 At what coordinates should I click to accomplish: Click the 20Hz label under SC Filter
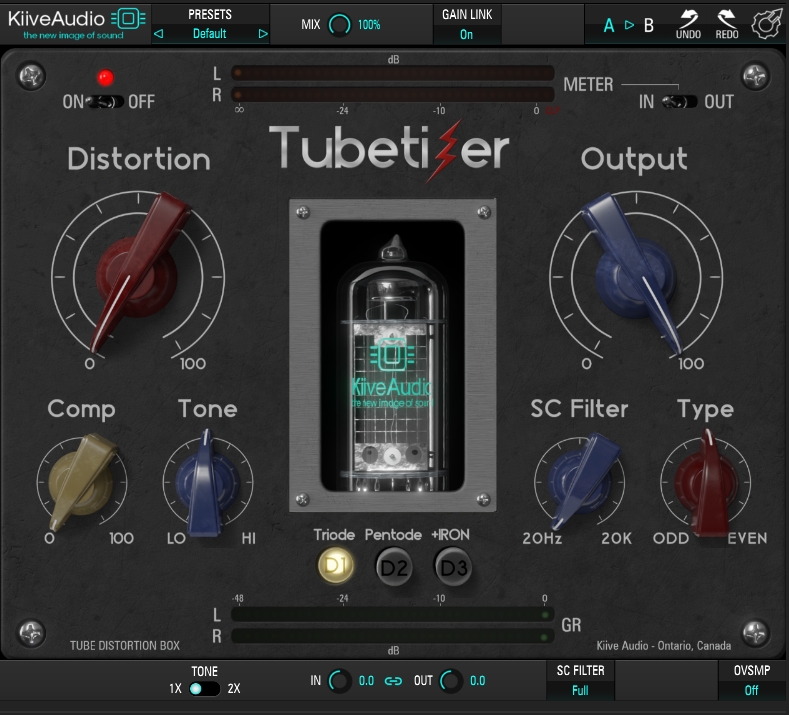tap(542, 538)
